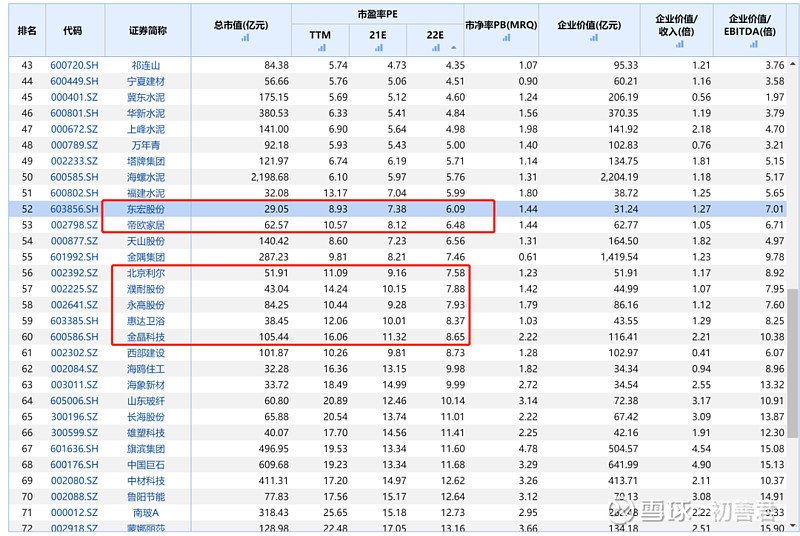Open stock code 000789.SZ
Image resolution: width=800 pixels, height=536 pixels.
[x=74, y=145]
